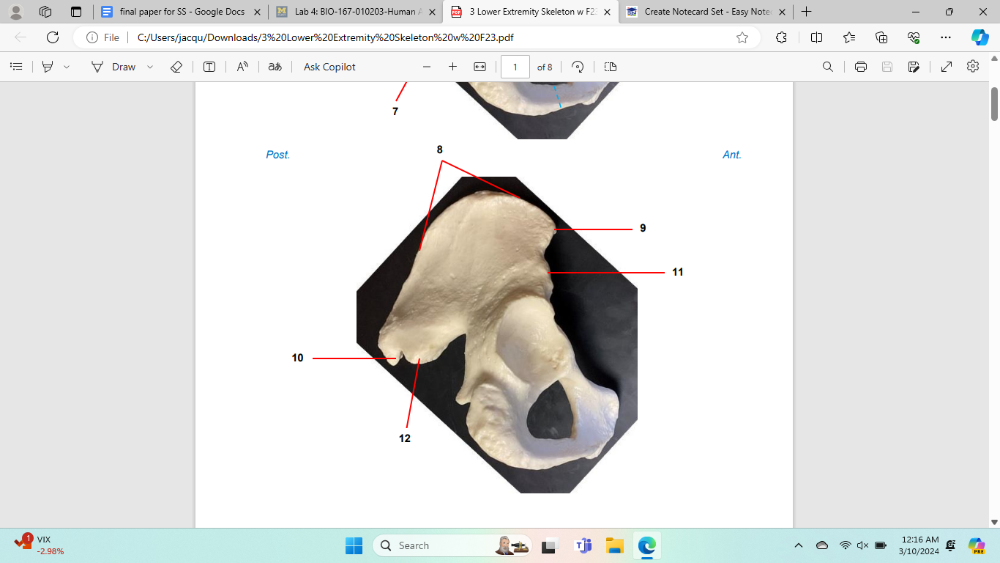This screenshot has height=563, width=1000.
Task: Print the PDF document
Action: click(x=860, y=67)
